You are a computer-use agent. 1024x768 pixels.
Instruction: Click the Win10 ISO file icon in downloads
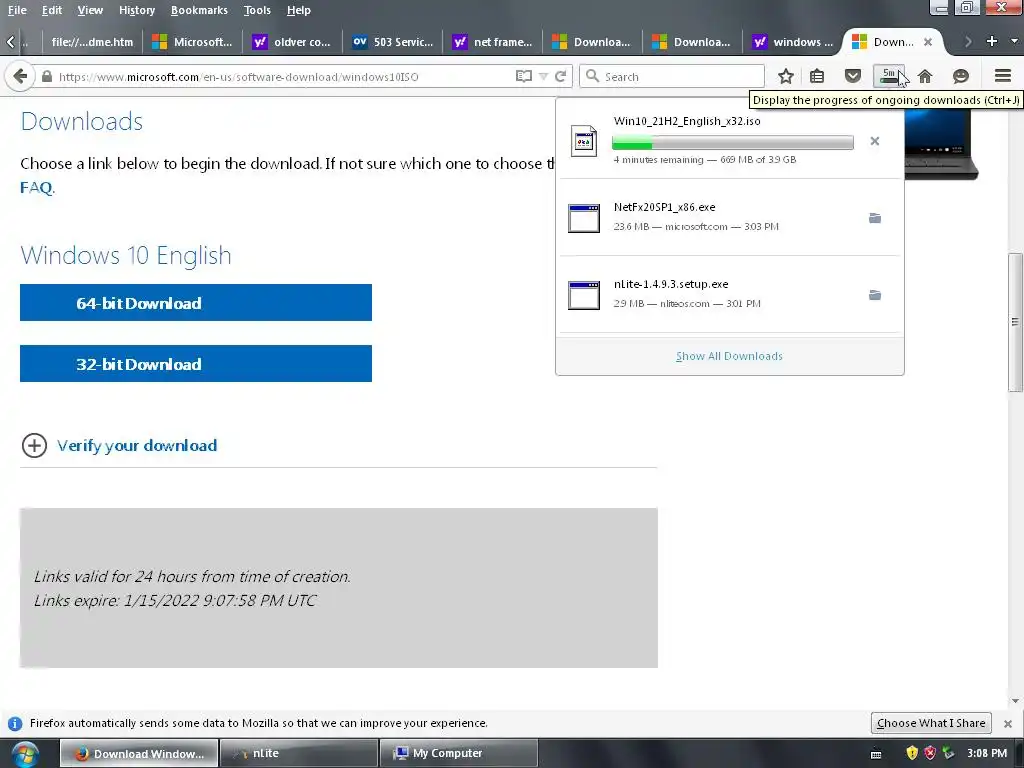click(x=584, y=140)
